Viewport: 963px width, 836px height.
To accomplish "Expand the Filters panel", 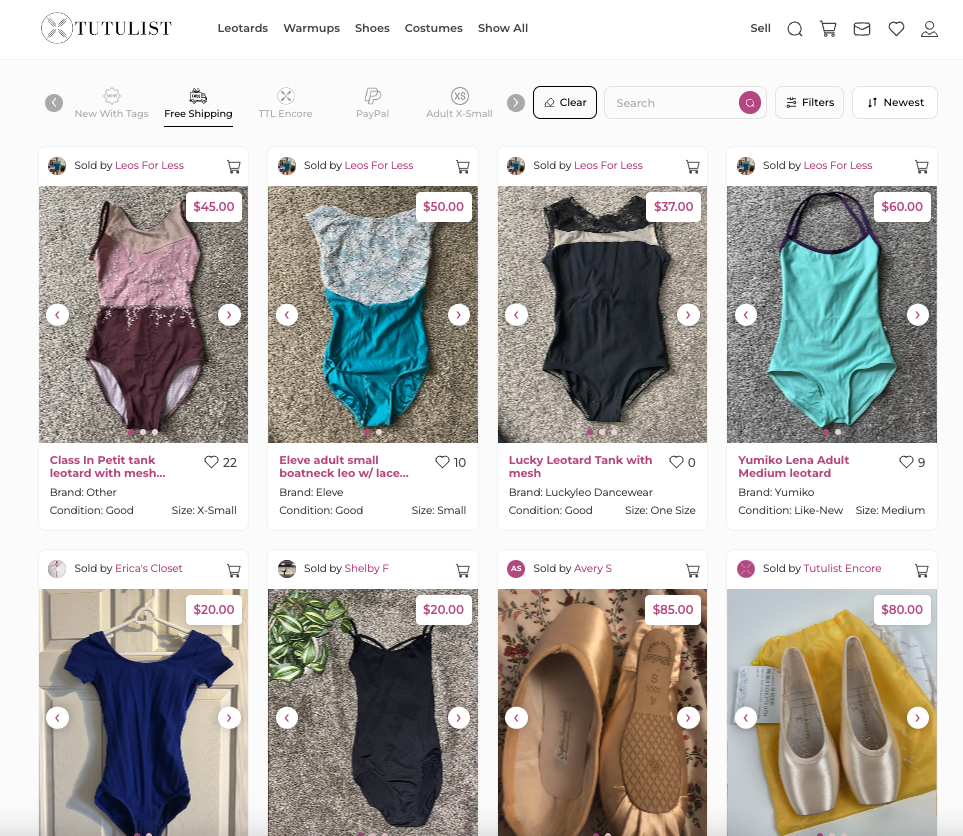I will [809, 103].
